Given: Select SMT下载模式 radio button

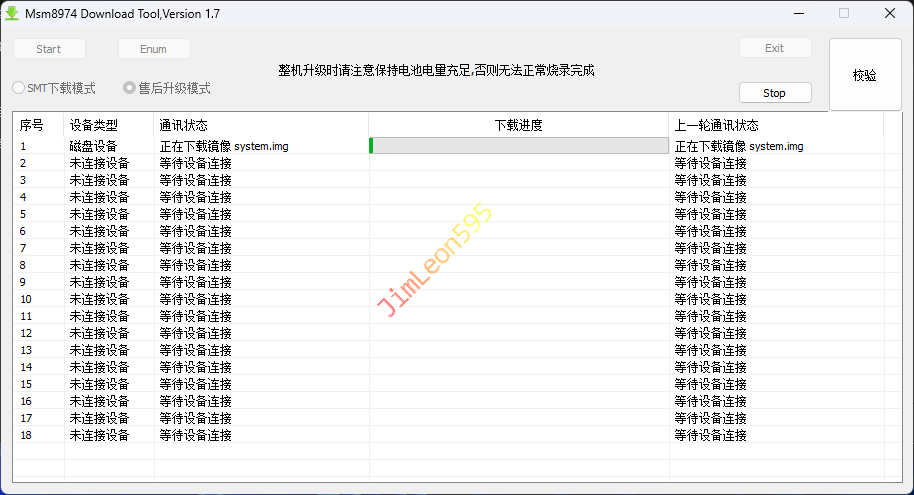Looking at the screenshot, I should (x=19, y=88).
